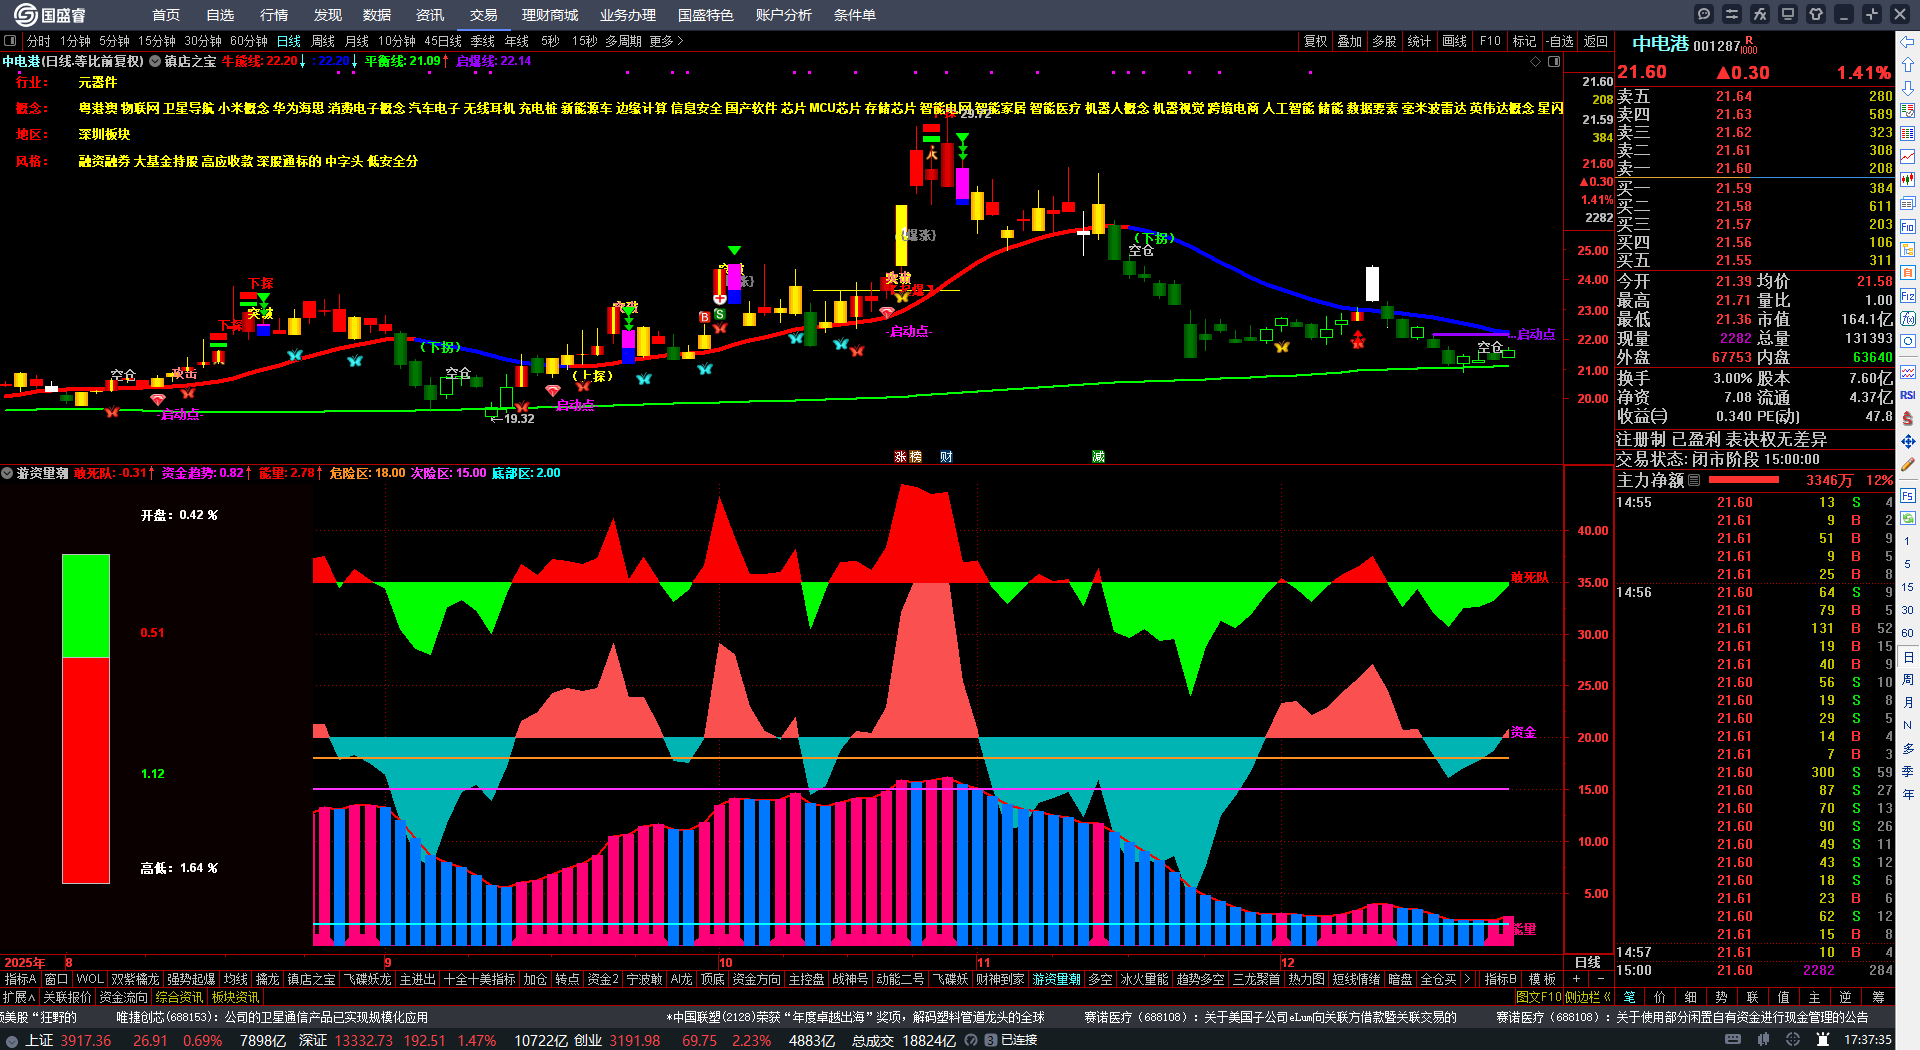The height and width of the screenshot is (1050, 1920).
Task: Click the 上证 index value in status bar
Action: (86, 1040)
